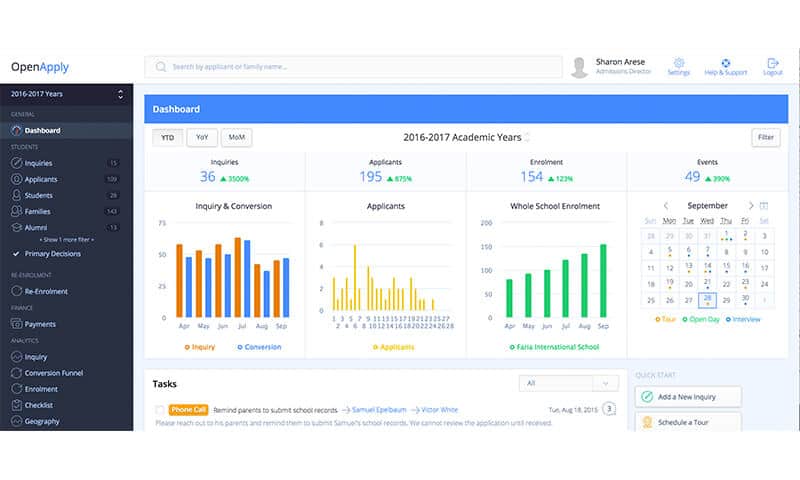This screenshot has height=480, width=800.
Task: Toggle Applicants legend series
Action: 393,347
